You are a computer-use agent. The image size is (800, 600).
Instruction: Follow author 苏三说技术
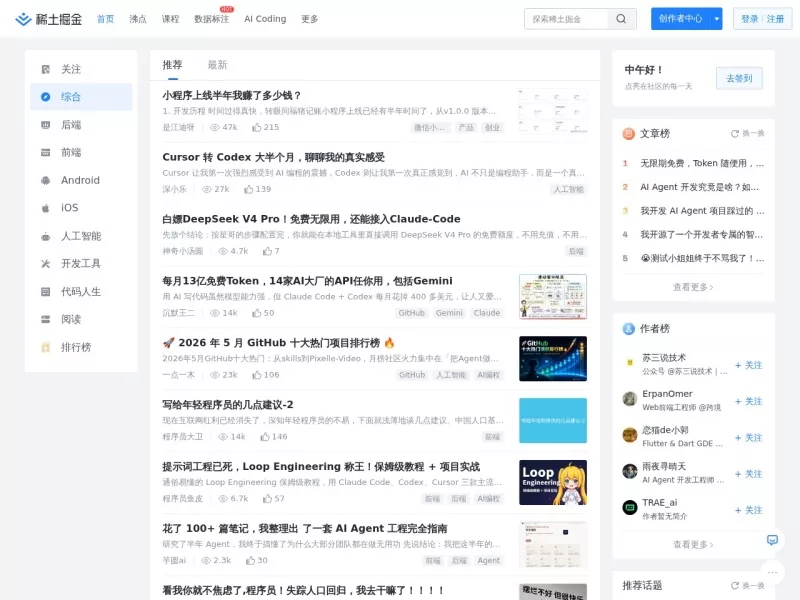point(748,365)
